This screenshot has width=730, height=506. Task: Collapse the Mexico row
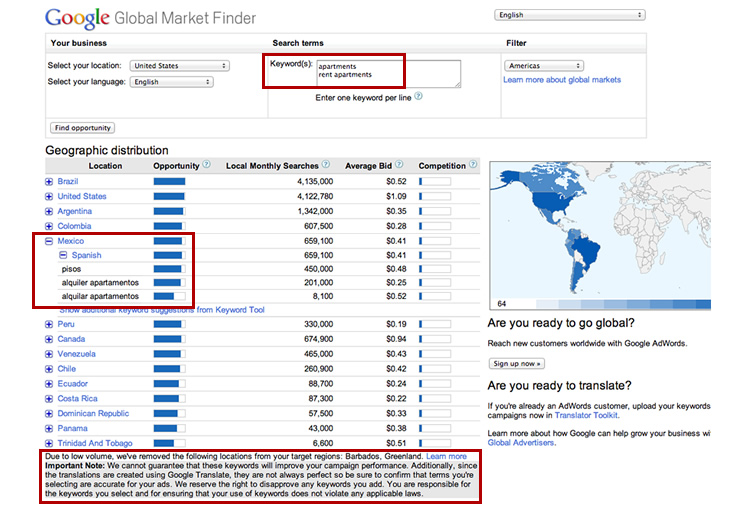(49, 241)
